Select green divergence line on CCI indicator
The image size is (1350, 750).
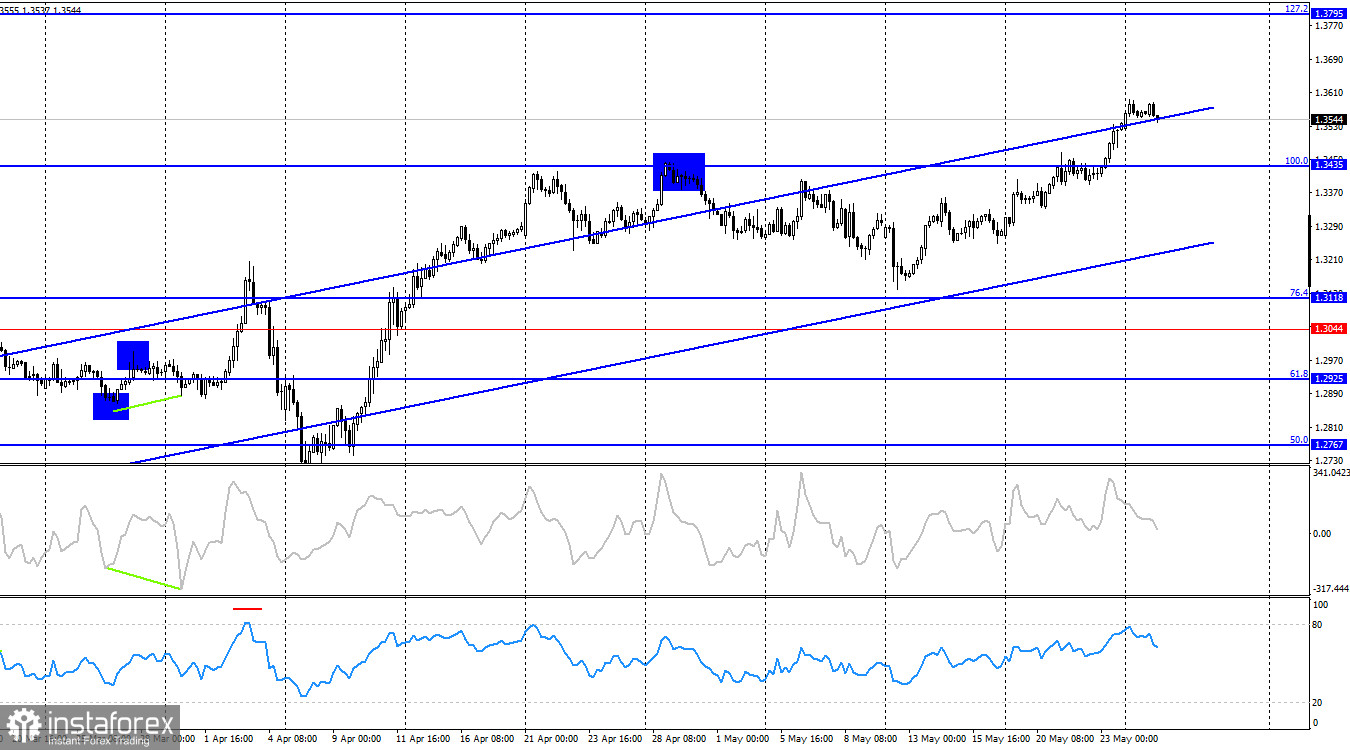(x=144, y=578)
